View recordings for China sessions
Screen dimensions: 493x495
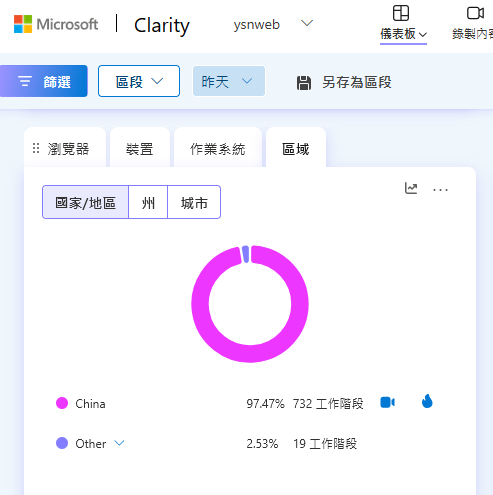coord(388,402)
